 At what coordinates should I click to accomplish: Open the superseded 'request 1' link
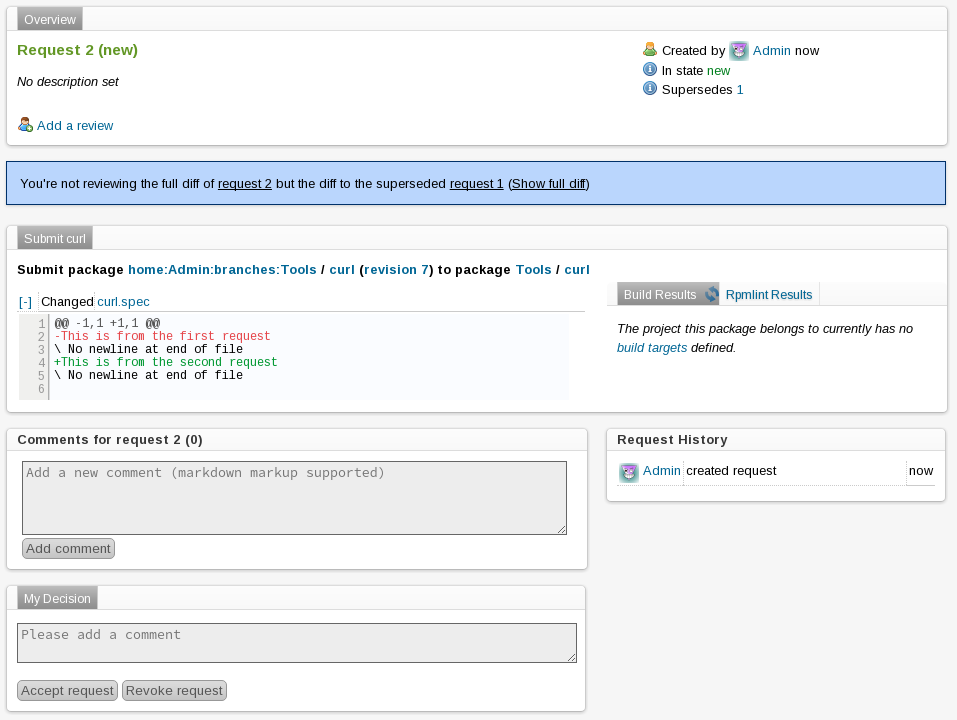[x=476, y=184]
